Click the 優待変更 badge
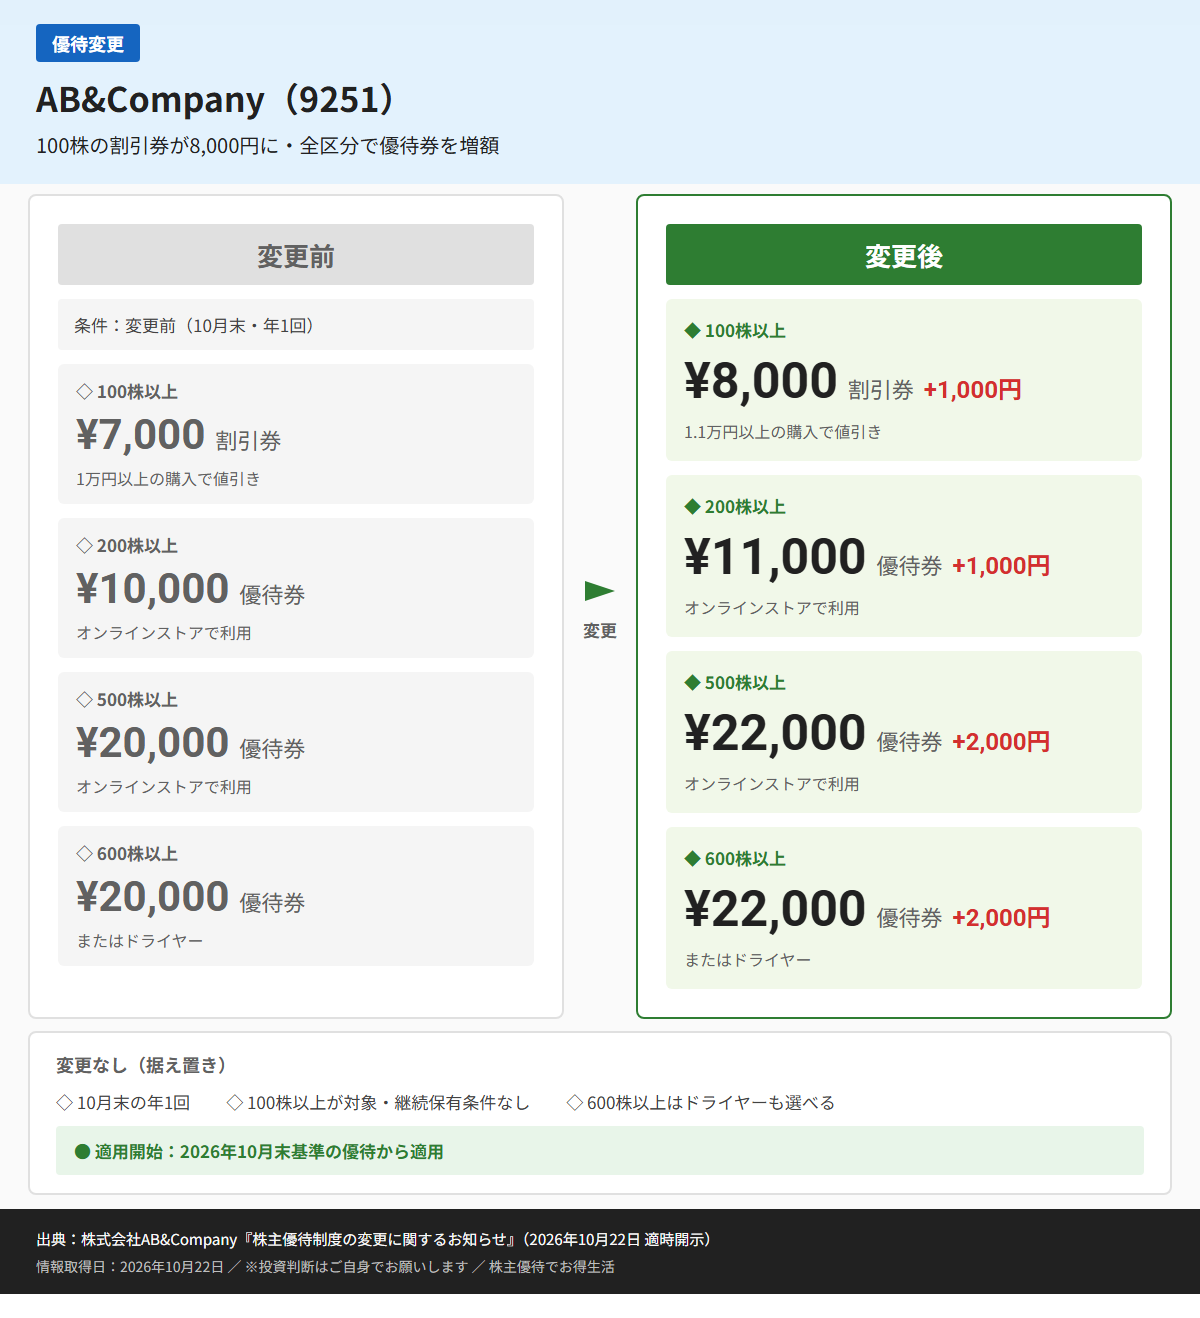 pyautogui.click(x=88, y=44)
